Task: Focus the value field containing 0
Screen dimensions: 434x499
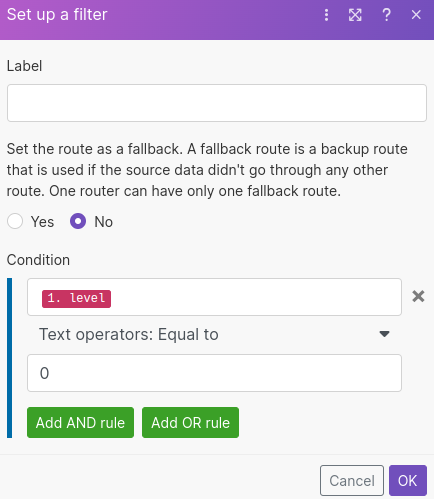Action: [214, 373]
